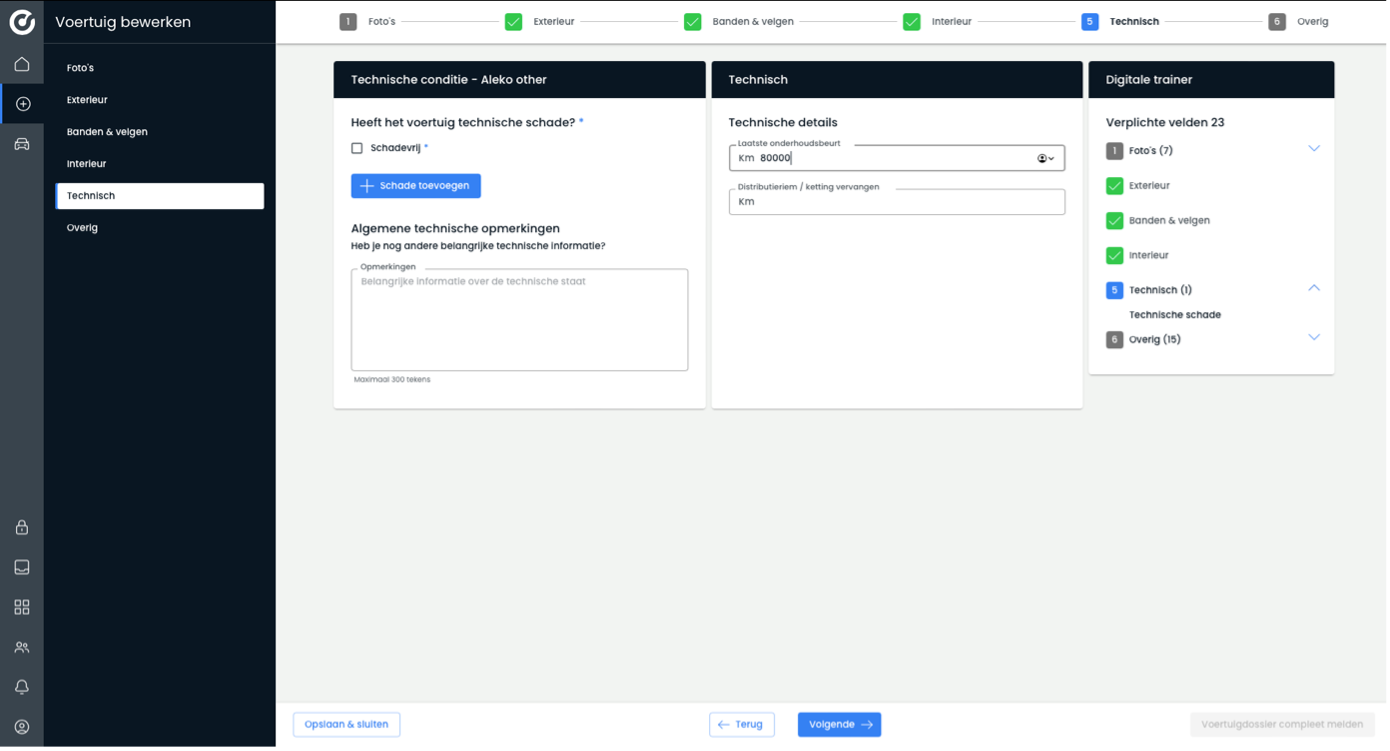Click Banden & velgen check in Digitale trainer

1115,221
